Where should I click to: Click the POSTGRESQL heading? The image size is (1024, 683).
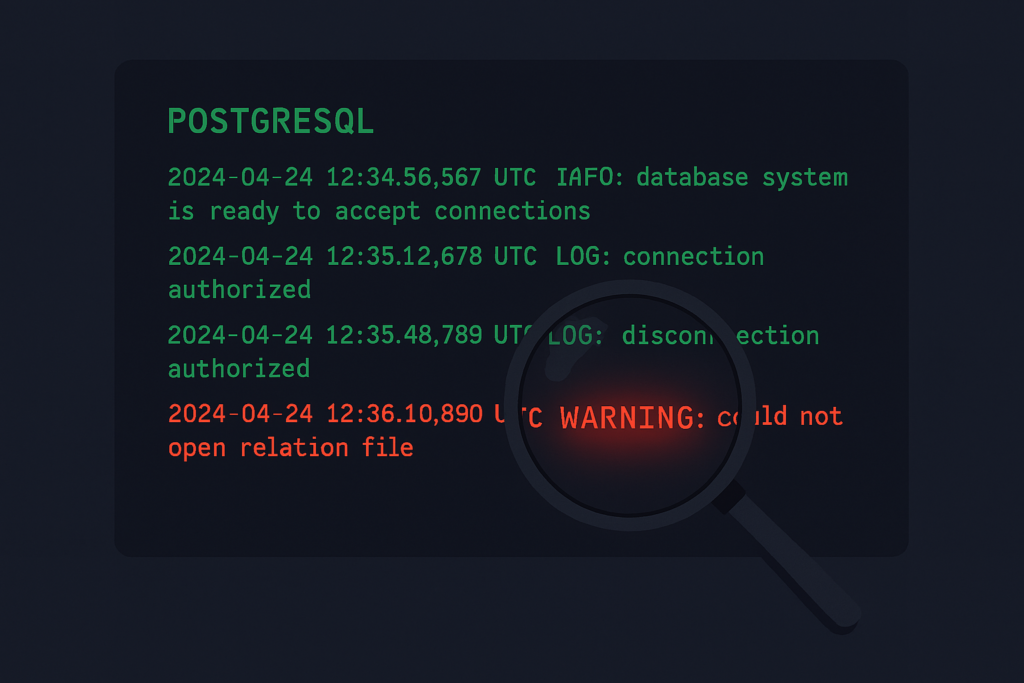(x=270, y=121)
